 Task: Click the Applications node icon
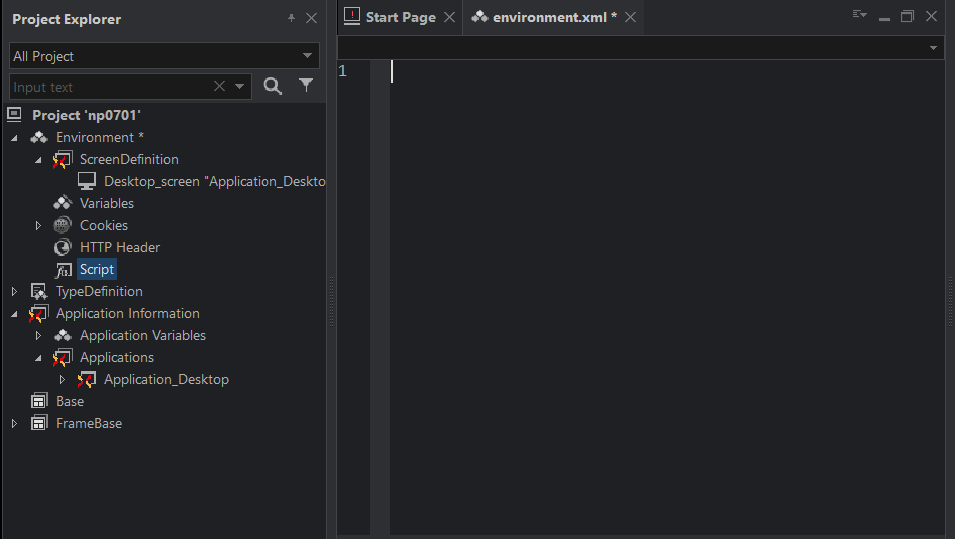63,358
